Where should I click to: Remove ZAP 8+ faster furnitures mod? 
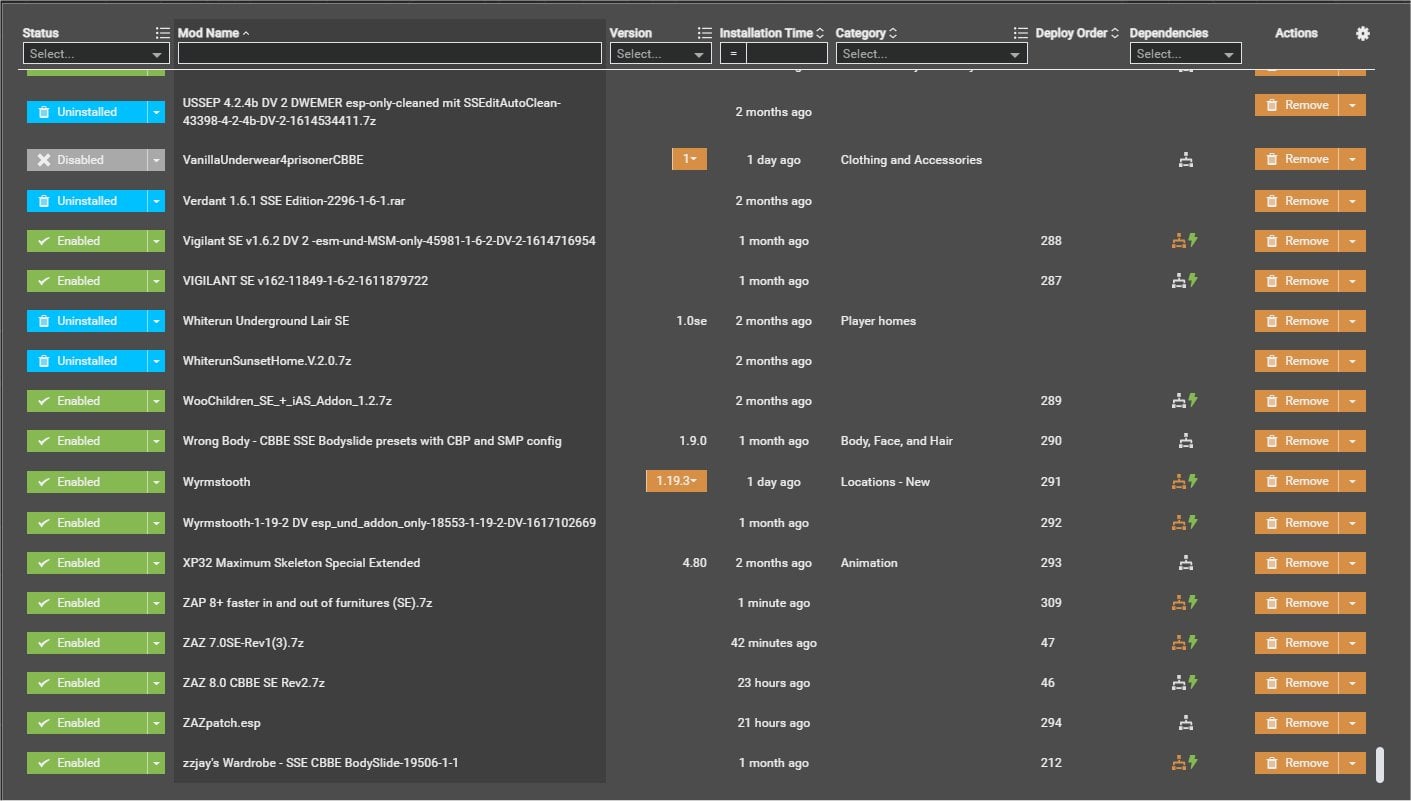[1297, 603]
